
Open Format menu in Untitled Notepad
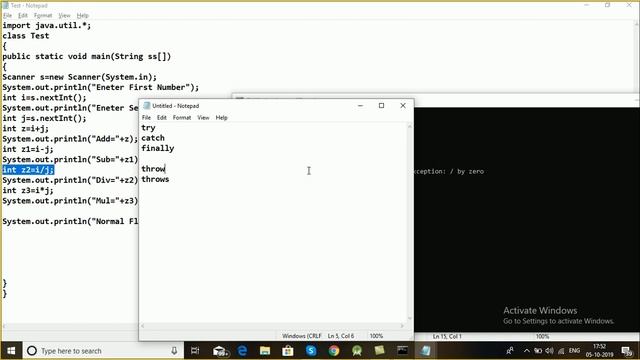[182, 118]
